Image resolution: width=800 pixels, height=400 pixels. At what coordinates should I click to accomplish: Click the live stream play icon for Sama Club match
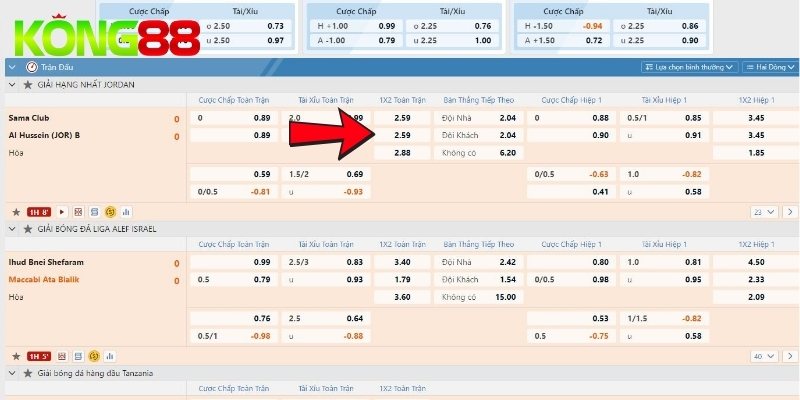(x=62, y=212)
